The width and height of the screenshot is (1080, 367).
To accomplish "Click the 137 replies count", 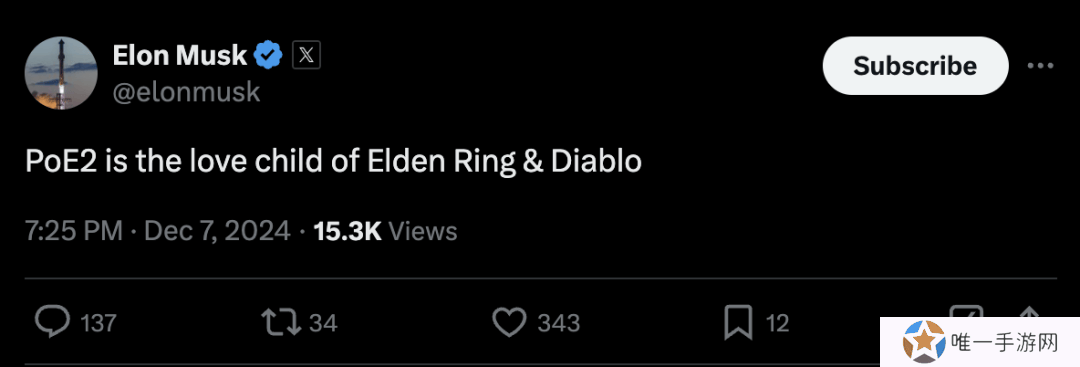I will pyautogui.click(x=98, y=323).
